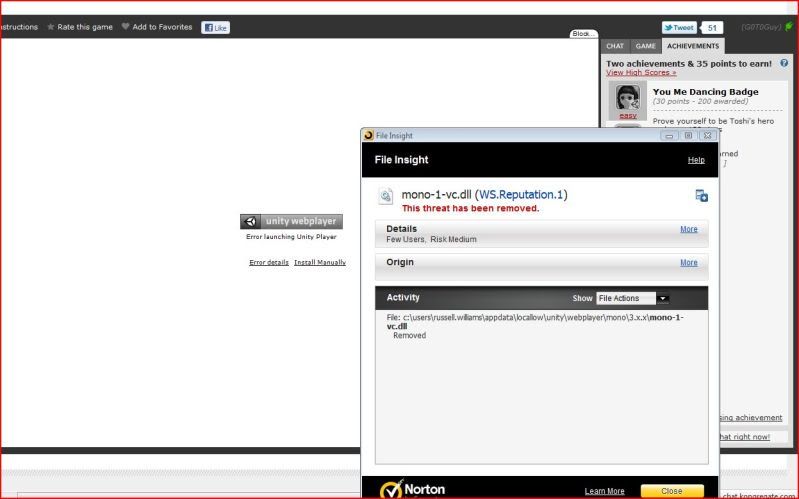Click the Learn More link
The width and height of the screenshot is (799, 499).
click(604, 491)
